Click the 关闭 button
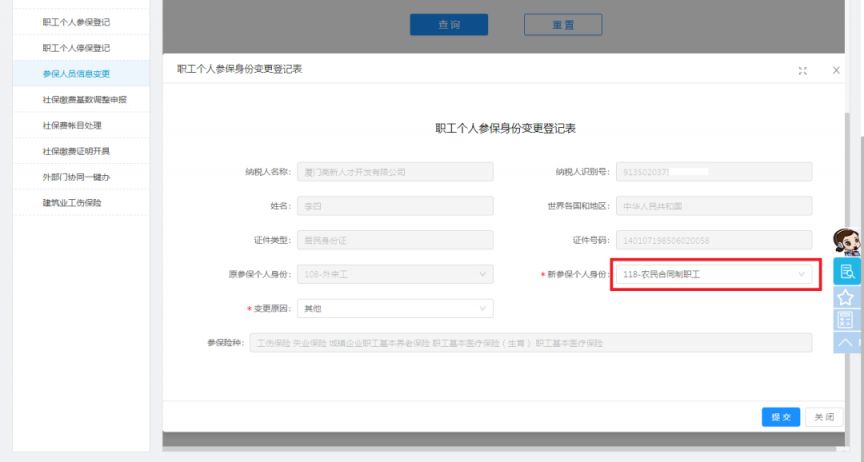The width and height of the screenshot is (864, 462). pos(822,417)
